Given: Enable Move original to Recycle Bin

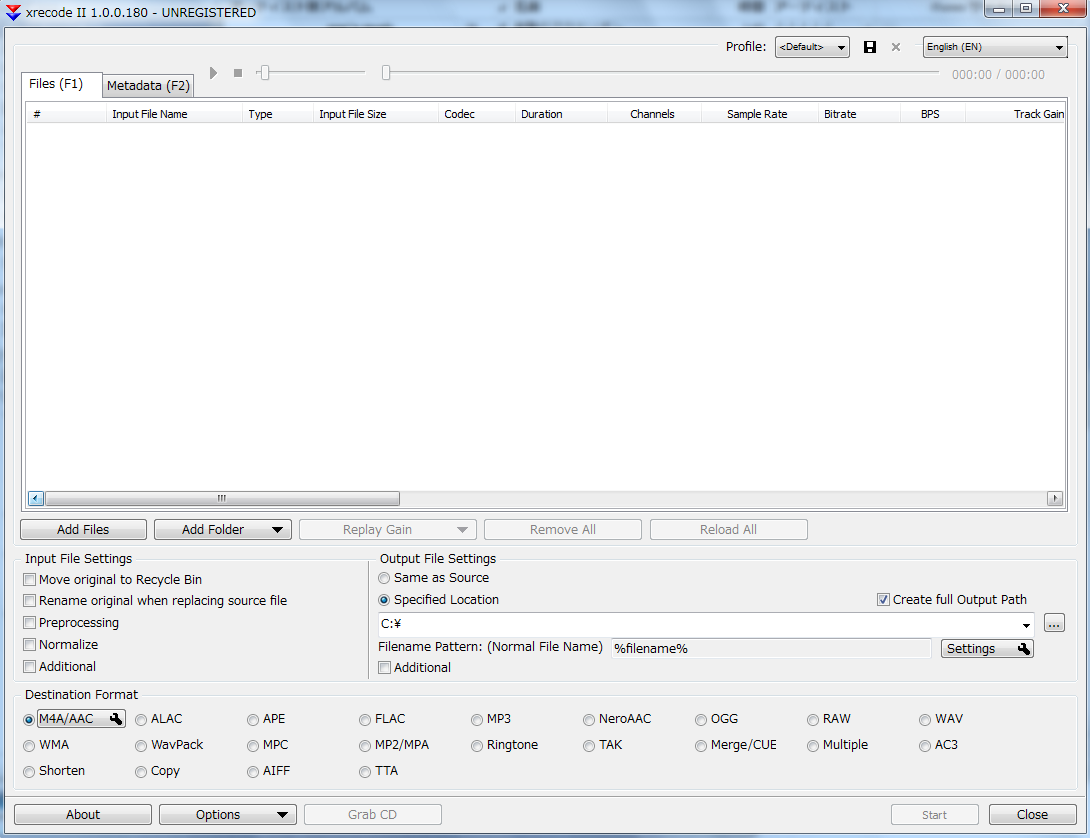Looking at the screenshot, I should coord(29,579).
